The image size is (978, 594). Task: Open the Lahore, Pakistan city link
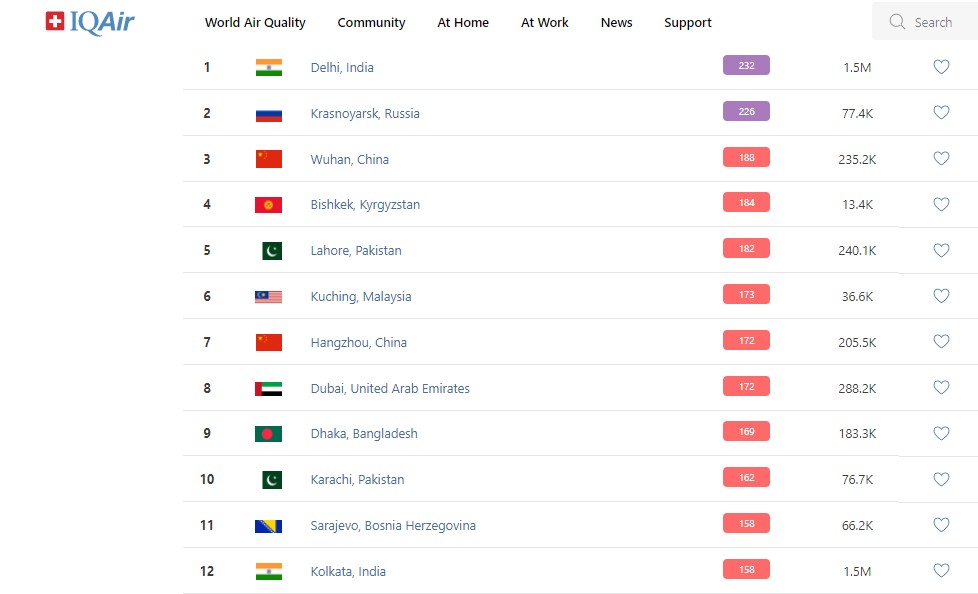click(356, 251)
